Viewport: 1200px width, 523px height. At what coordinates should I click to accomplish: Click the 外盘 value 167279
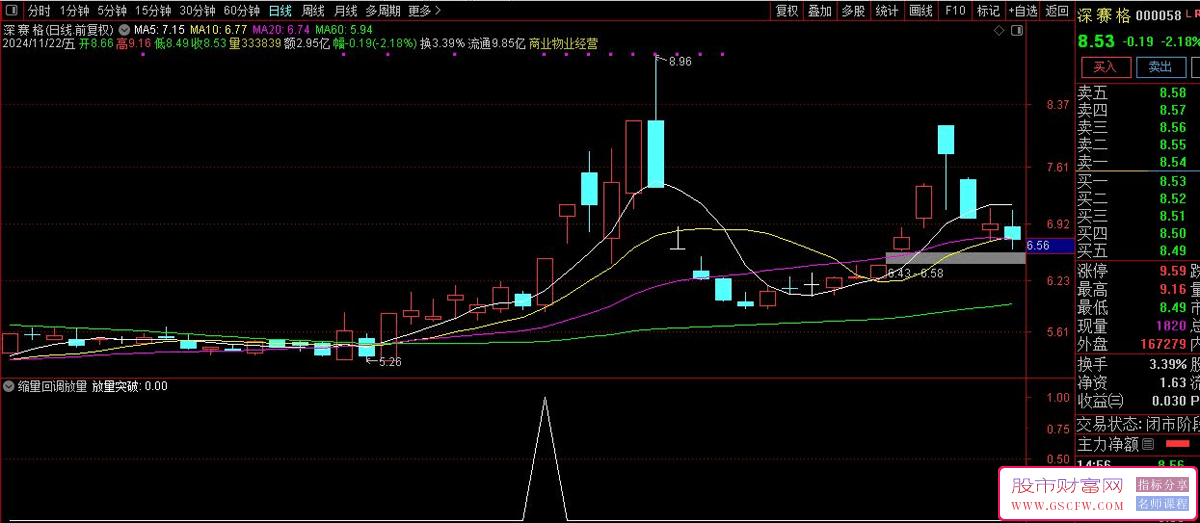(1163, 343)
